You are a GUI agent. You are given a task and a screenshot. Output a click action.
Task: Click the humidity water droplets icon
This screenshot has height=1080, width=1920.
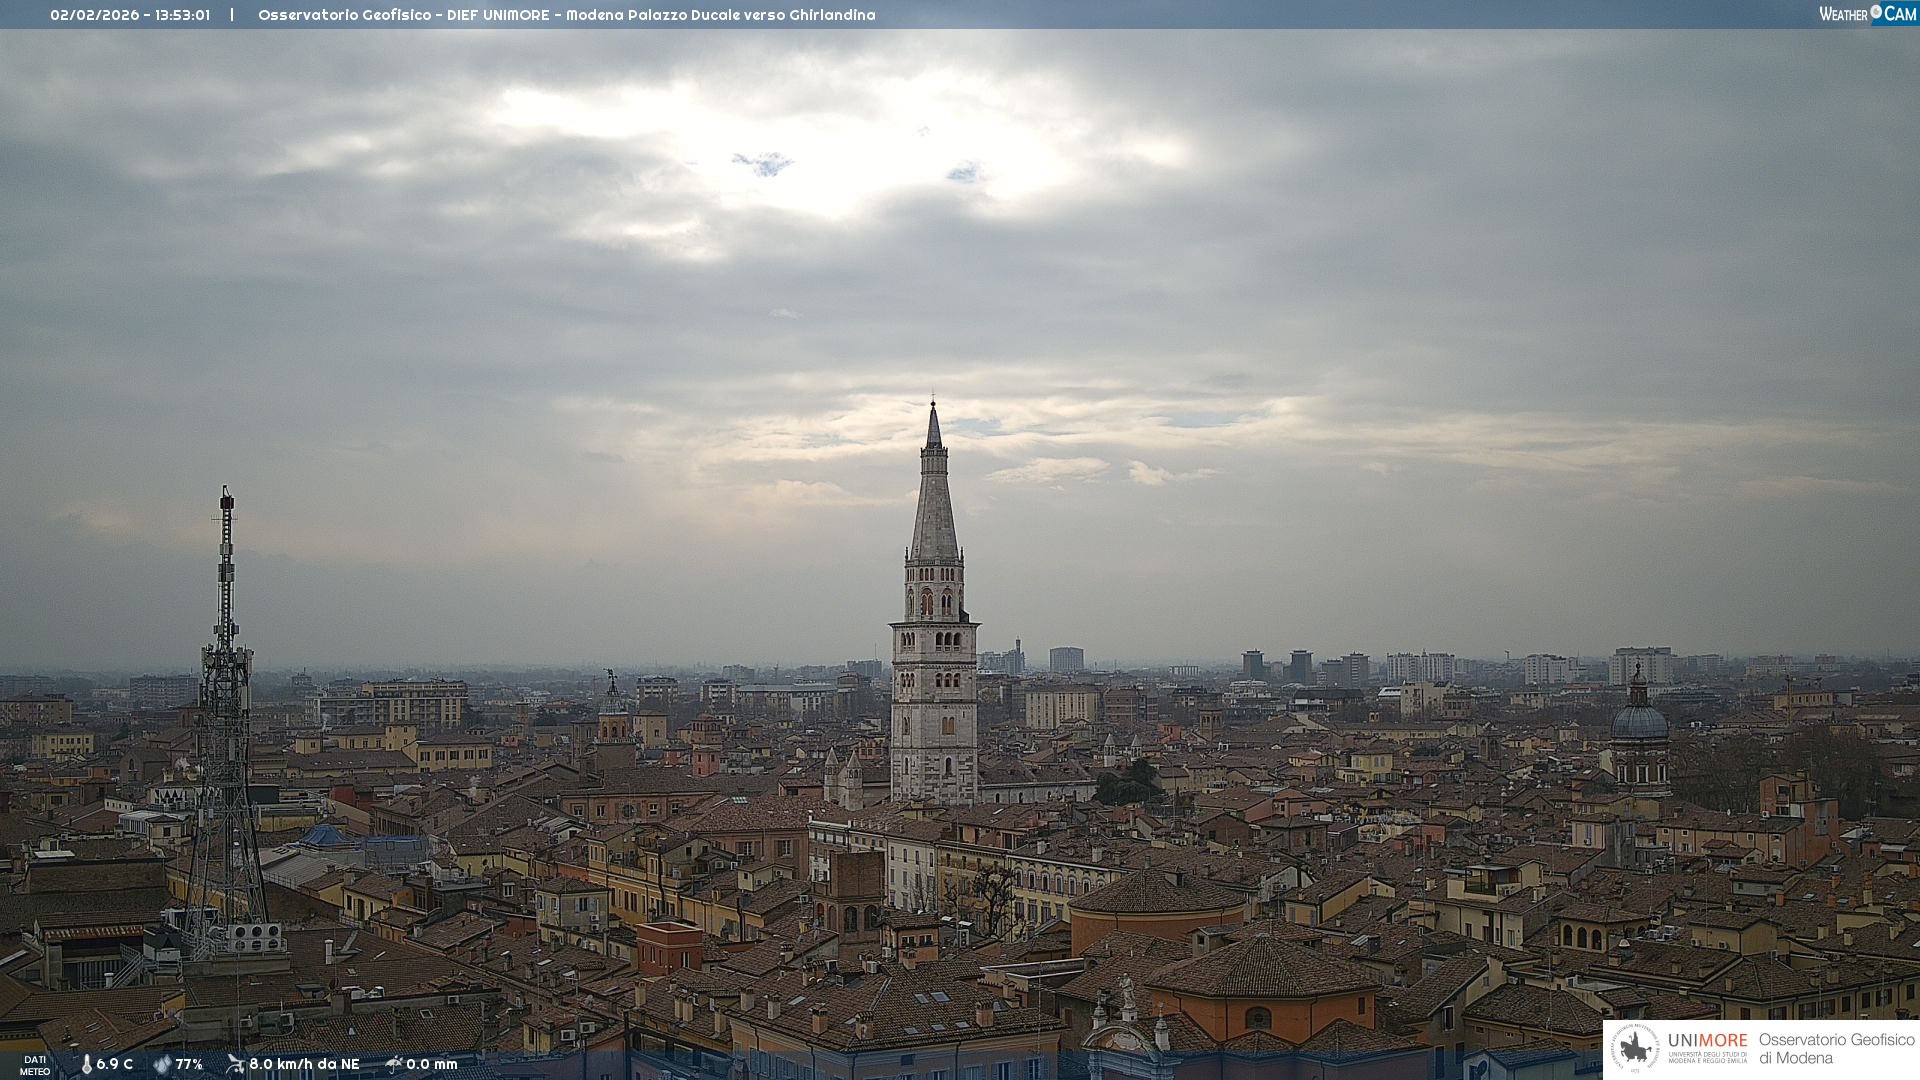[x=162, y=1064]
